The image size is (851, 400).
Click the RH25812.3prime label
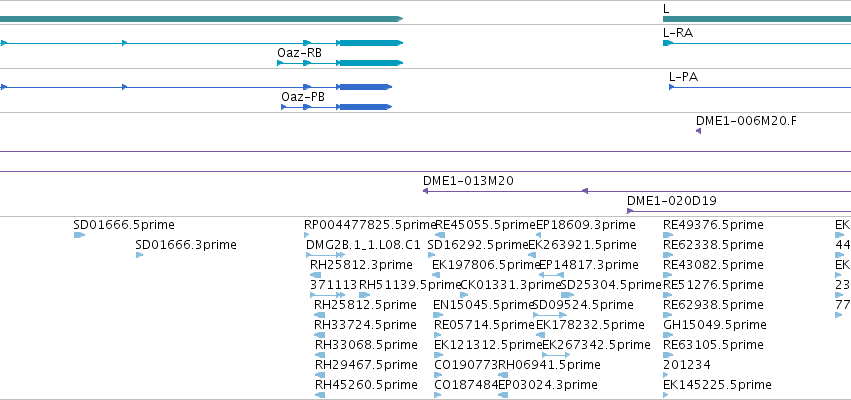tap(361, 265)
